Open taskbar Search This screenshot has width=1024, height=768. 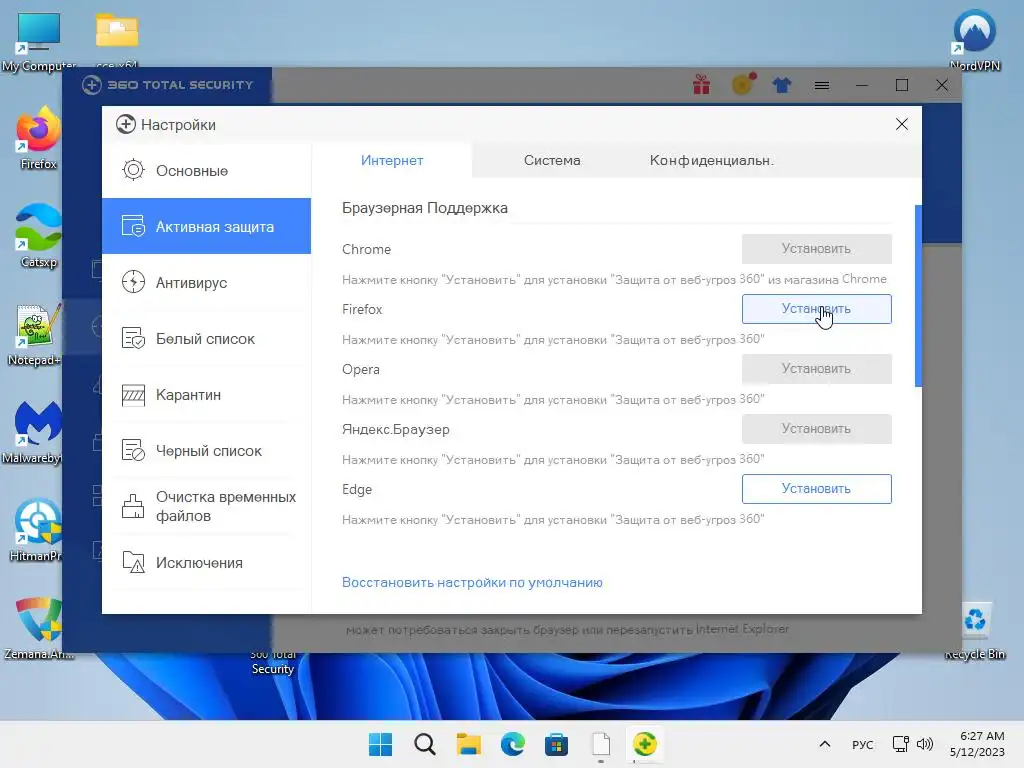(424, 744)
